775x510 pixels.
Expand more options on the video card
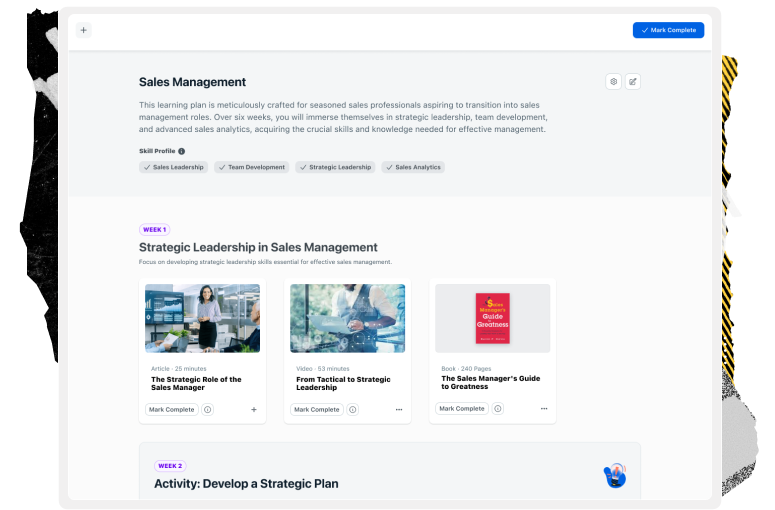399,409
